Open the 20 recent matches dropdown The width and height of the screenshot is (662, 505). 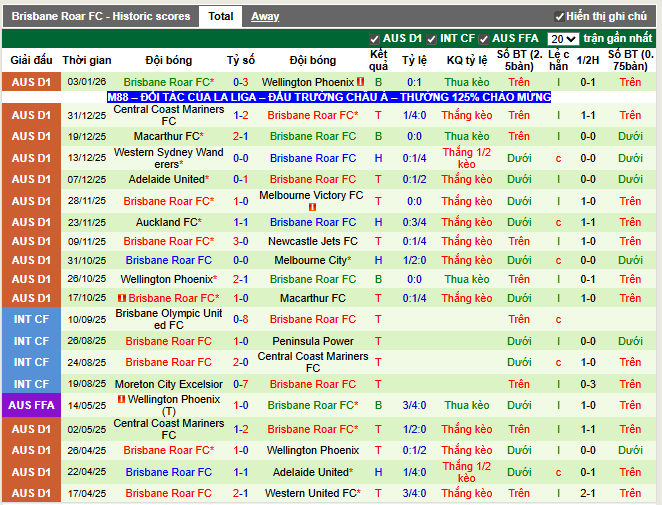(563, 39)
